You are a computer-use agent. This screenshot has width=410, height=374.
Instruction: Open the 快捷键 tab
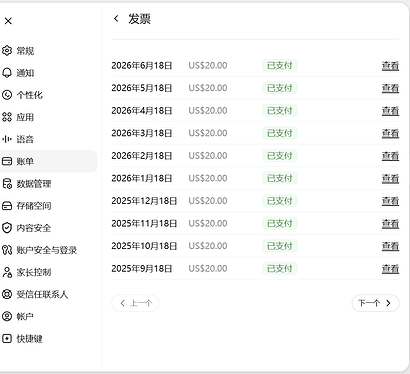(49, 339)
